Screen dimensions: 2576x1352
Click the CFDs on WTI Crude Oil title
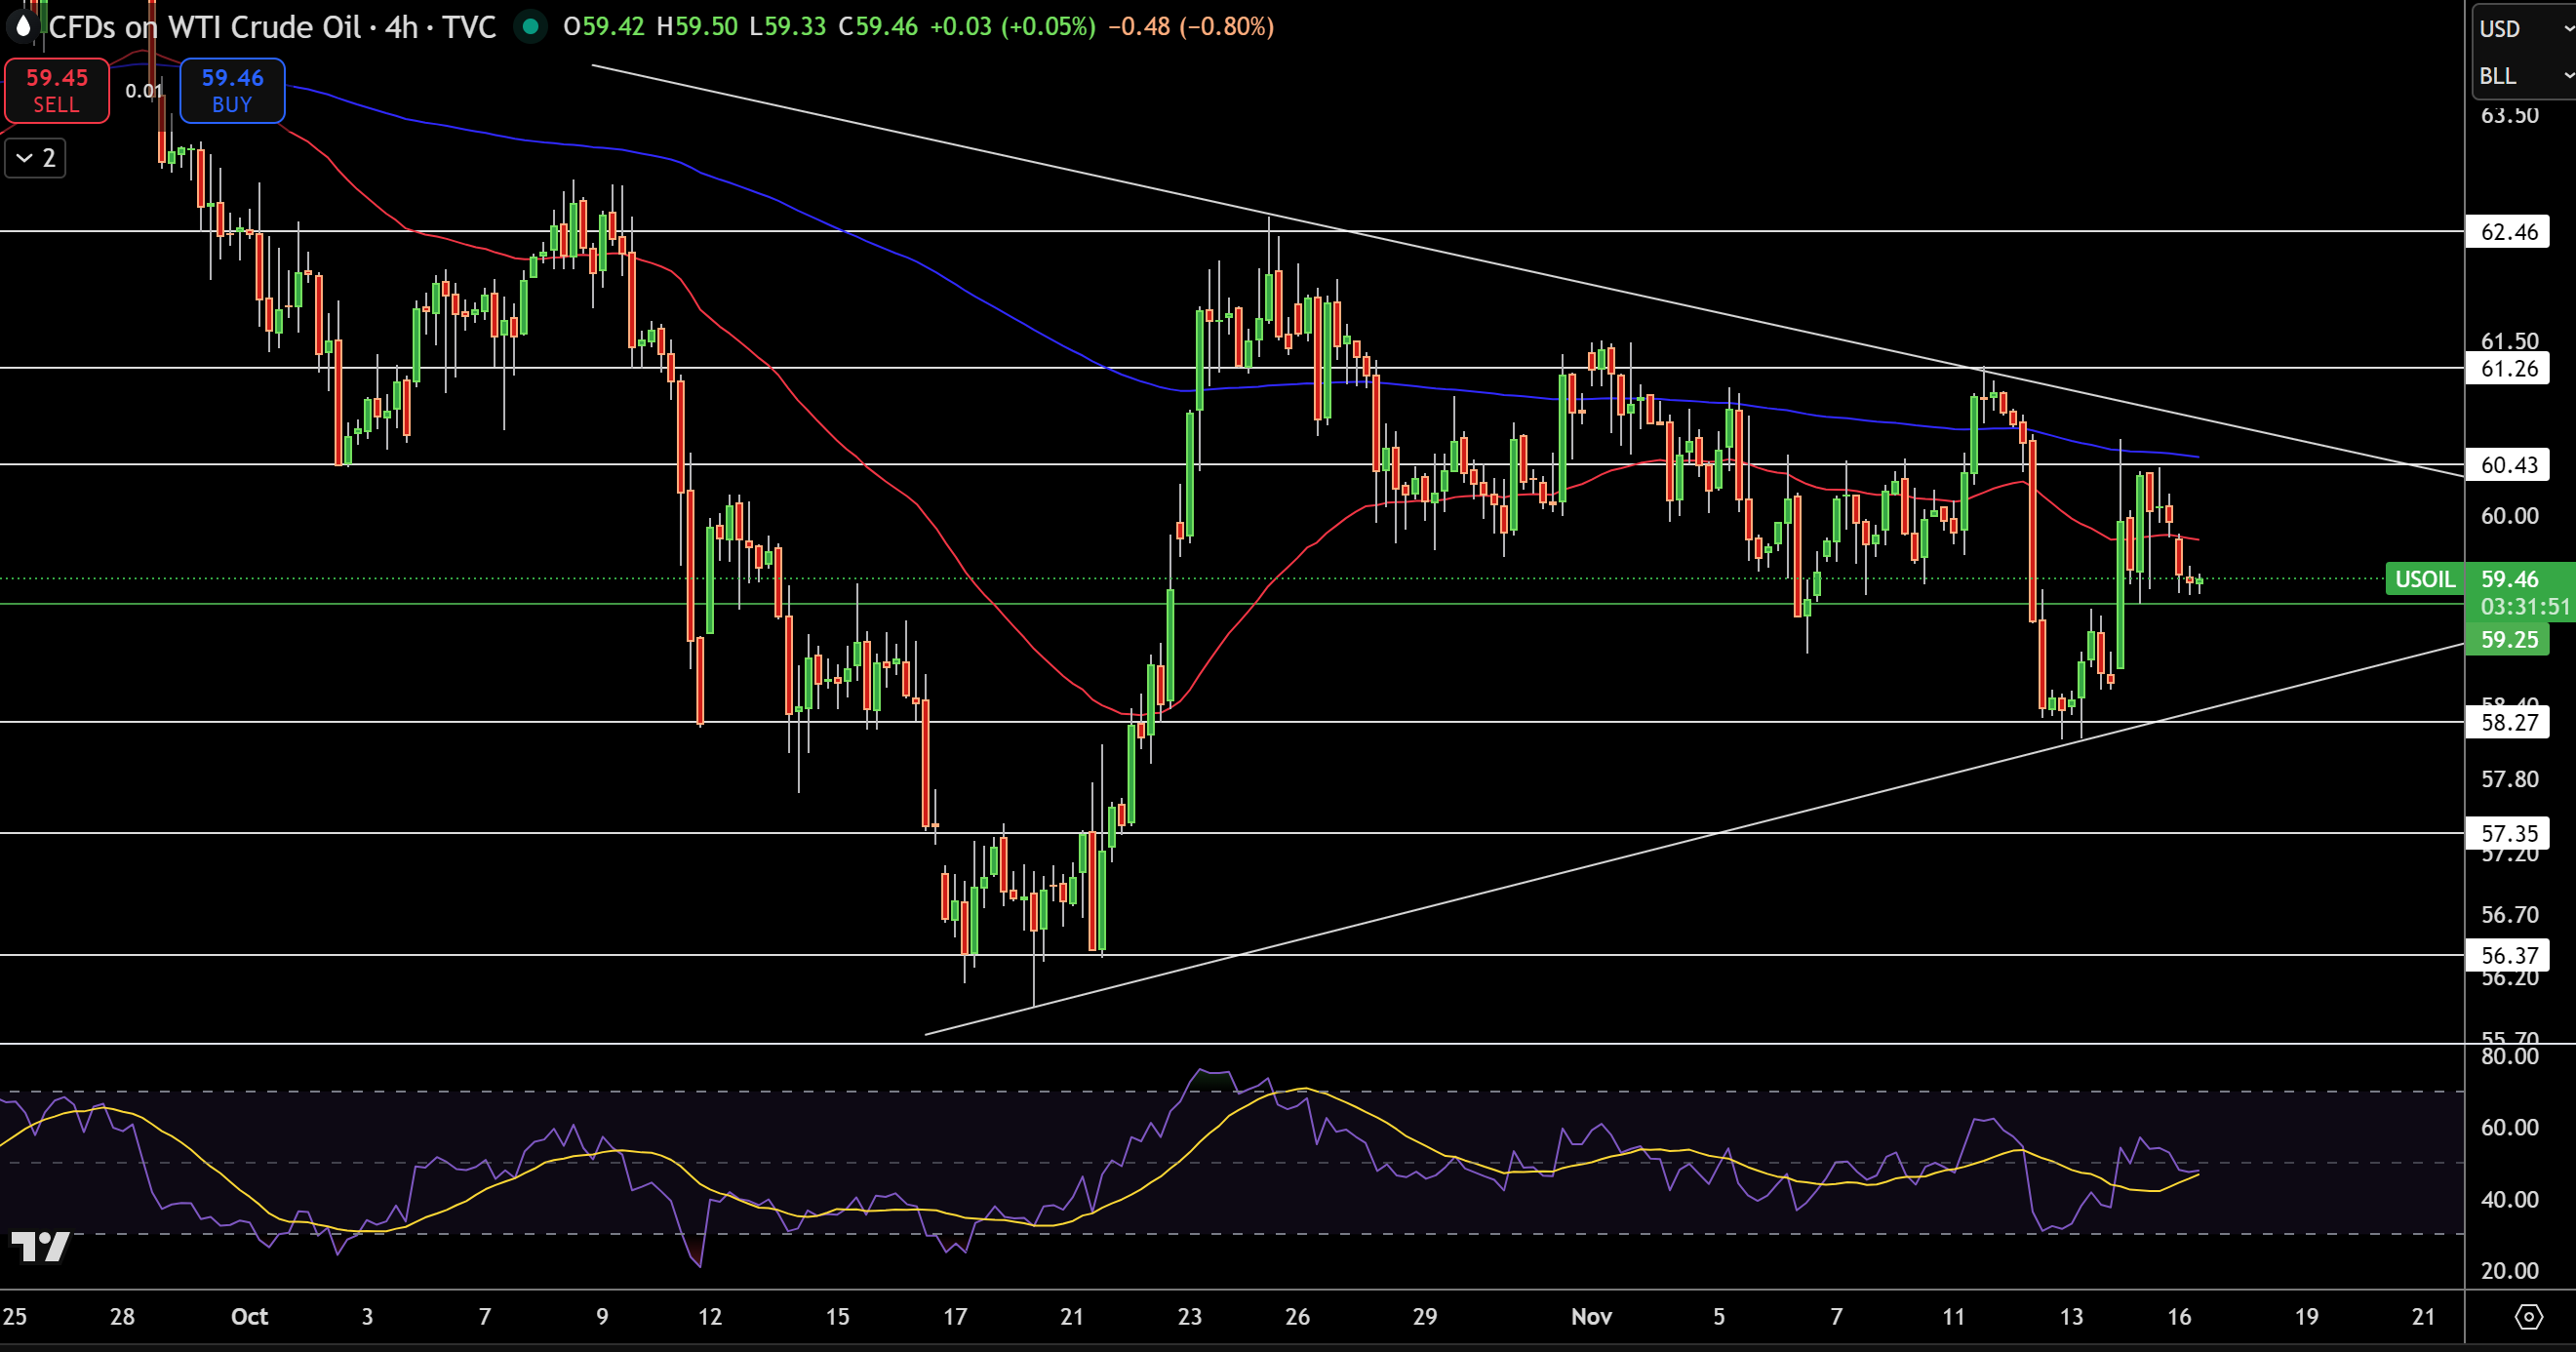[x=204, y=27]
